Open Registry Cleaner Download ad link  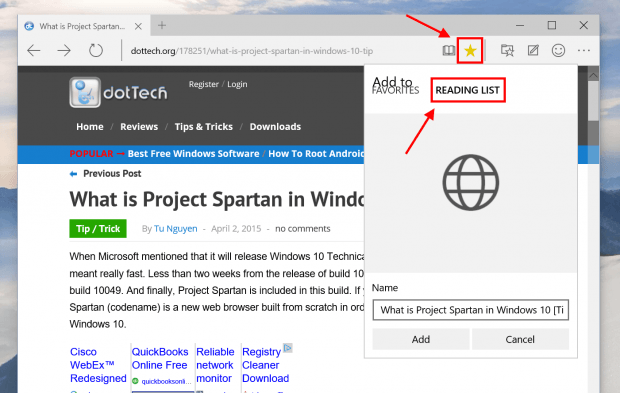[x=265, y=365]
